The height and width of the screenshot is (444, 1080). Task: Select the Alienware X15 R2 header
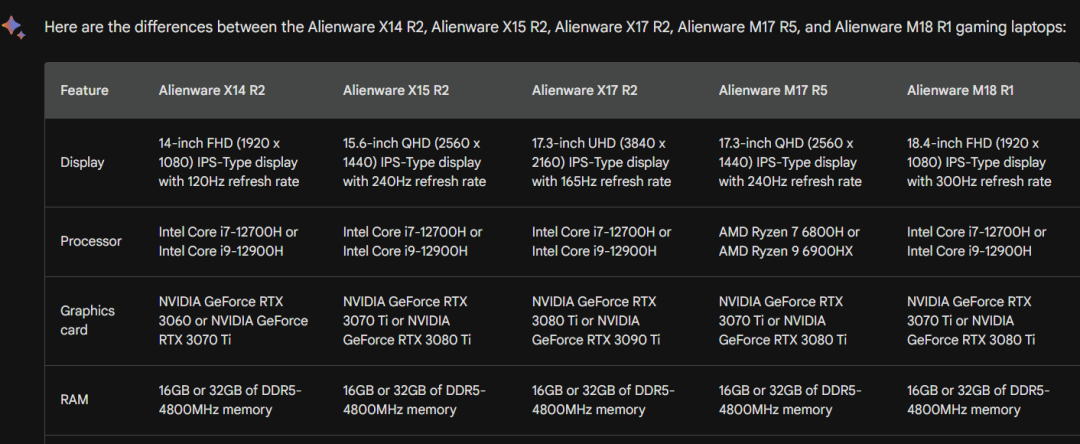click(395, 90)
